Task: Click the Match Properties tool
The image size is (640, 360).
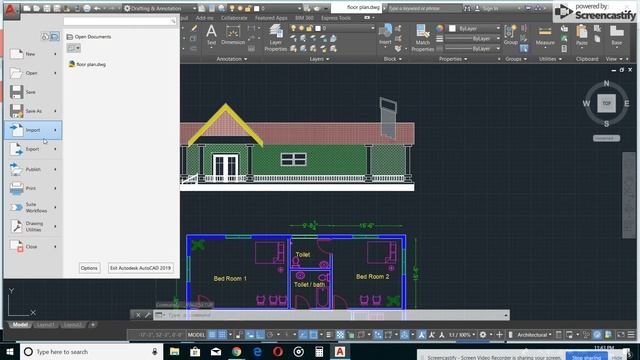Action: [422, 38]
